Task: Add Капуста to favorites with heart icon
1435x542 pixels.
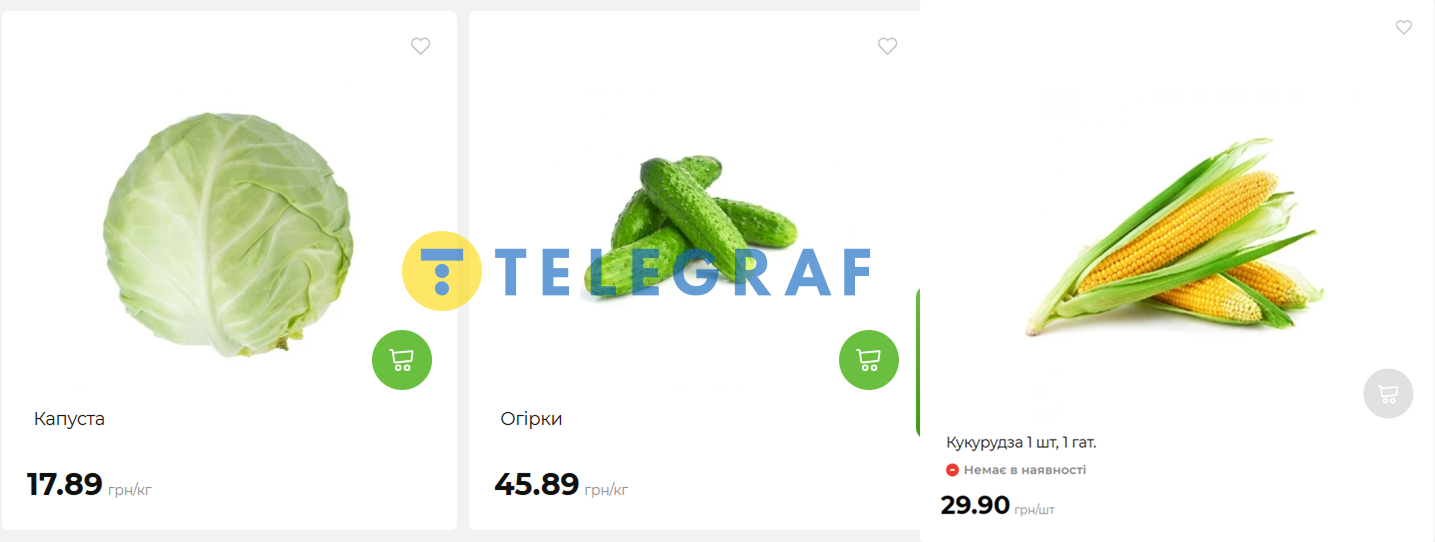Action: [420, 46]
